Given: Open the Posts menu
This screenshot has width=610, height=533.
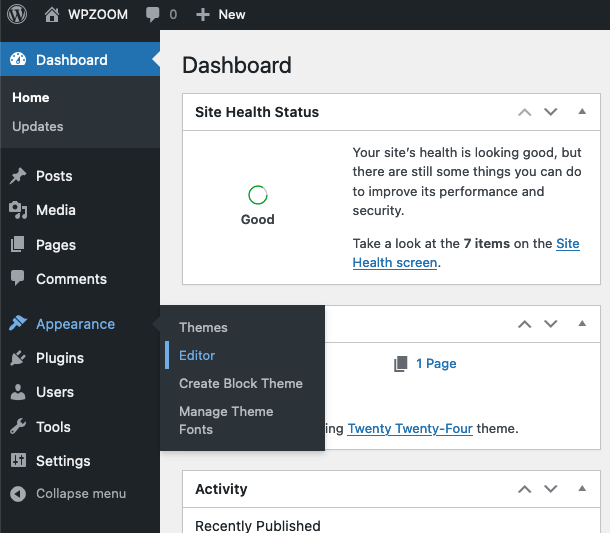Looking at the screenshot, I should pyautogui.click(x=54, y=176).
